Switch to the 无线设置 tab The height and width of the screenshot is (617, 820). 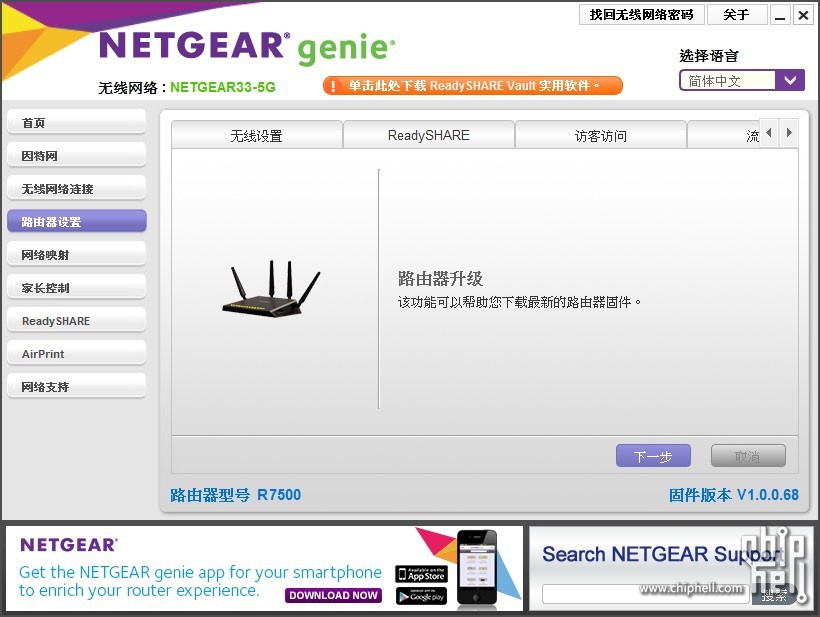(x=257, y=135)
